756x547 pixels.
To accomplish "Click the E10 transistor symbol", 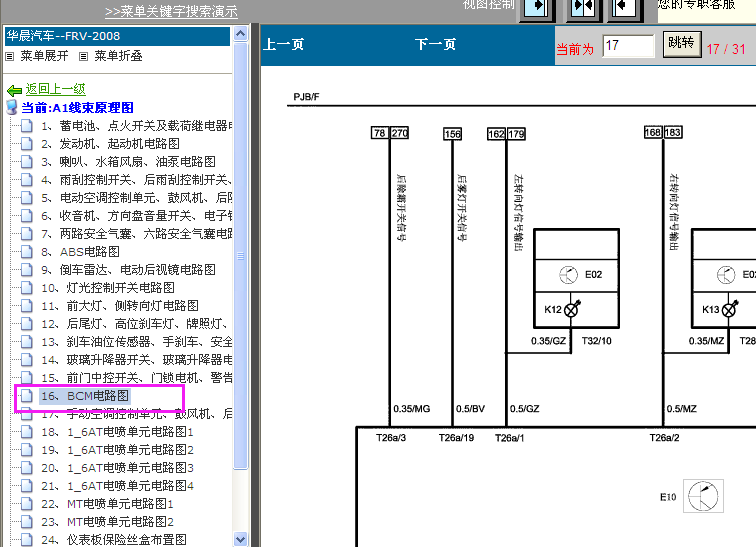I will pyautogui.click(x=703, y=496).
